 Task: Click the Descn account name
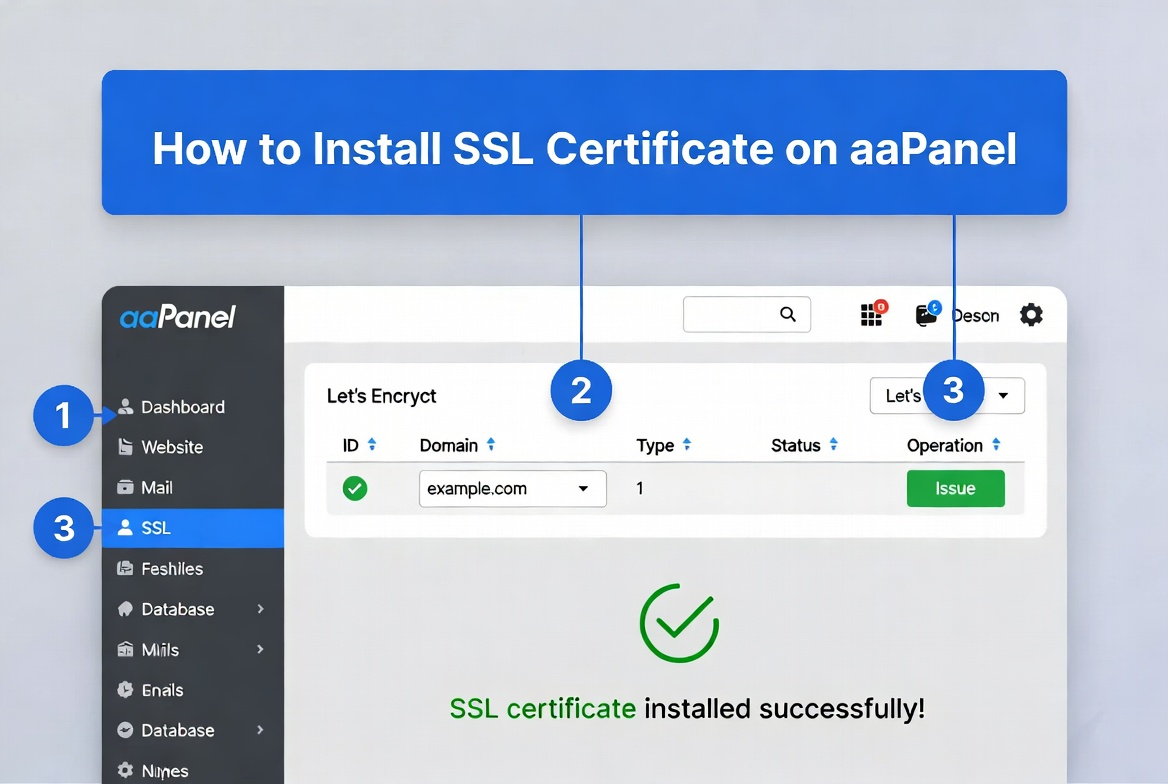click(975, 316)
